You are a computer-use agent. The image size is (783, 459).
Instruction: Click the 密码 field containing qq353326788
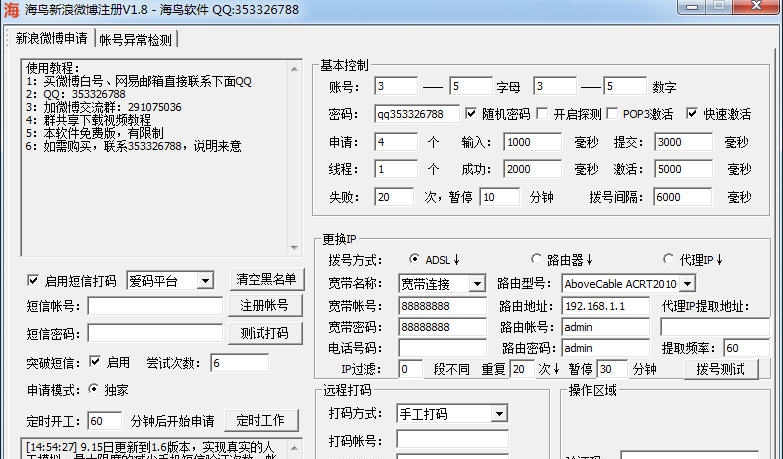pos(416,114)
